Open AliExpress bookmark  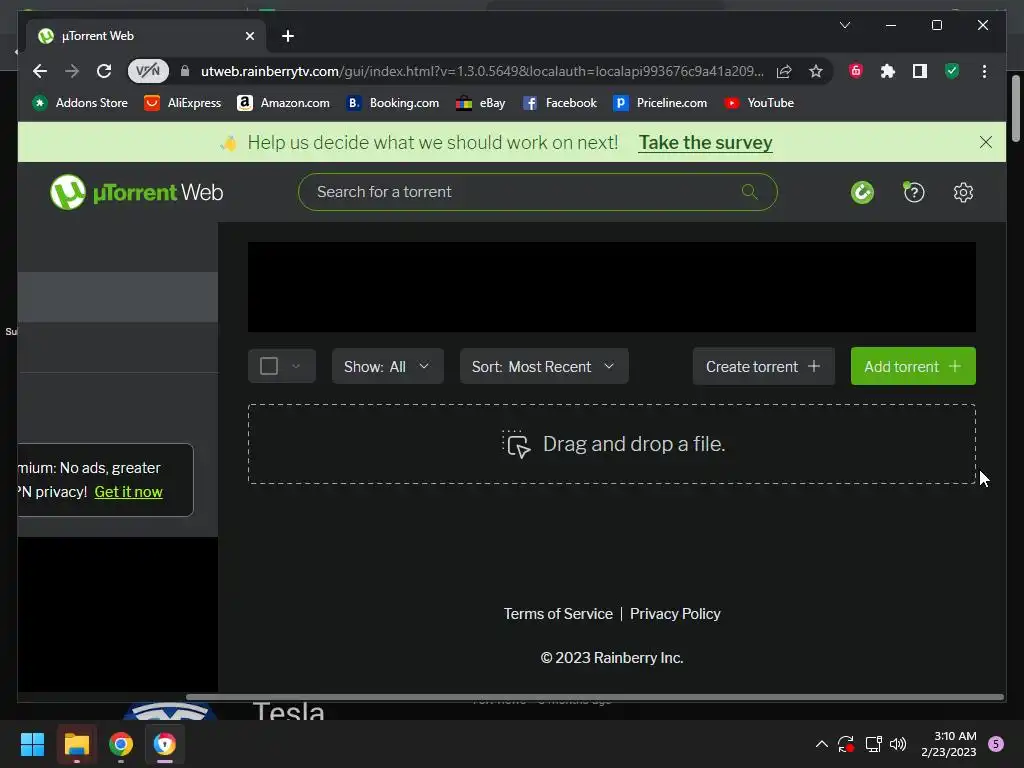(183, 103)
